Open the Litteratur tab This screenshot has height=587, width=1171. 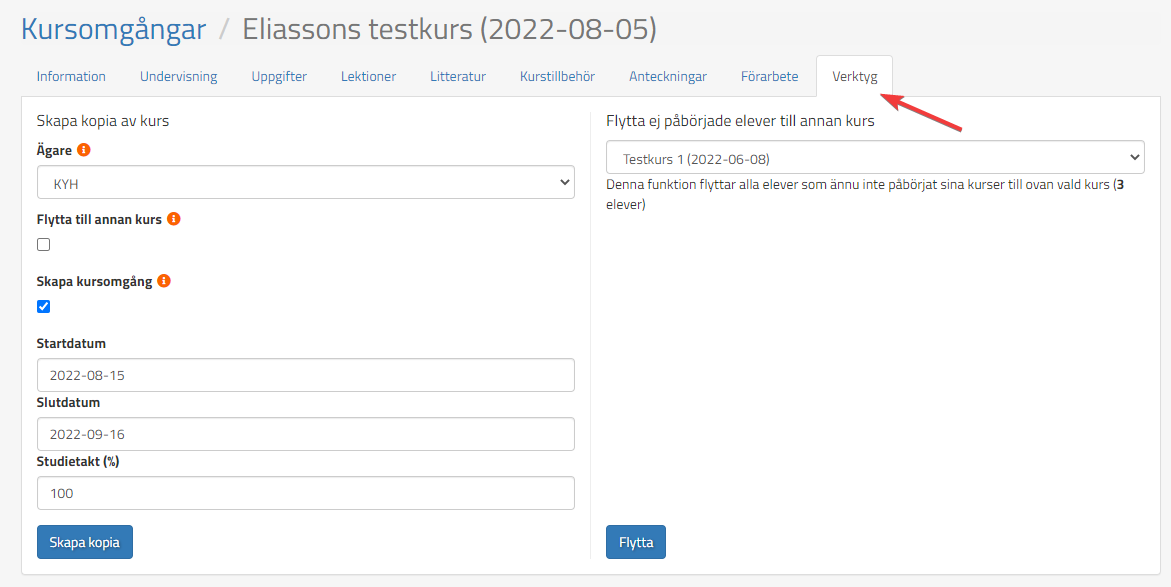point(458,77)
